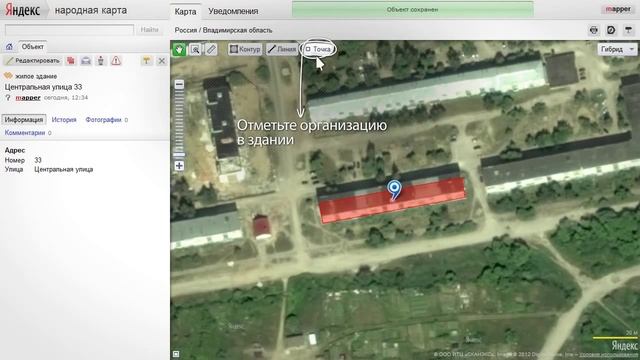The width and height of the screenshot is (640, 360).
Task: Choose the Контур polygon drawing tool
Action: point(245,49)
